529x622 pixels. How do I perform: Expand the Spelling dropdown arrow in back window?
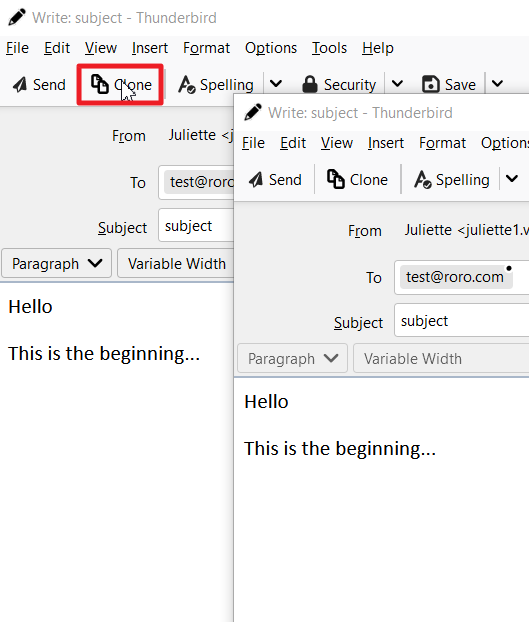tap(276, 84)
